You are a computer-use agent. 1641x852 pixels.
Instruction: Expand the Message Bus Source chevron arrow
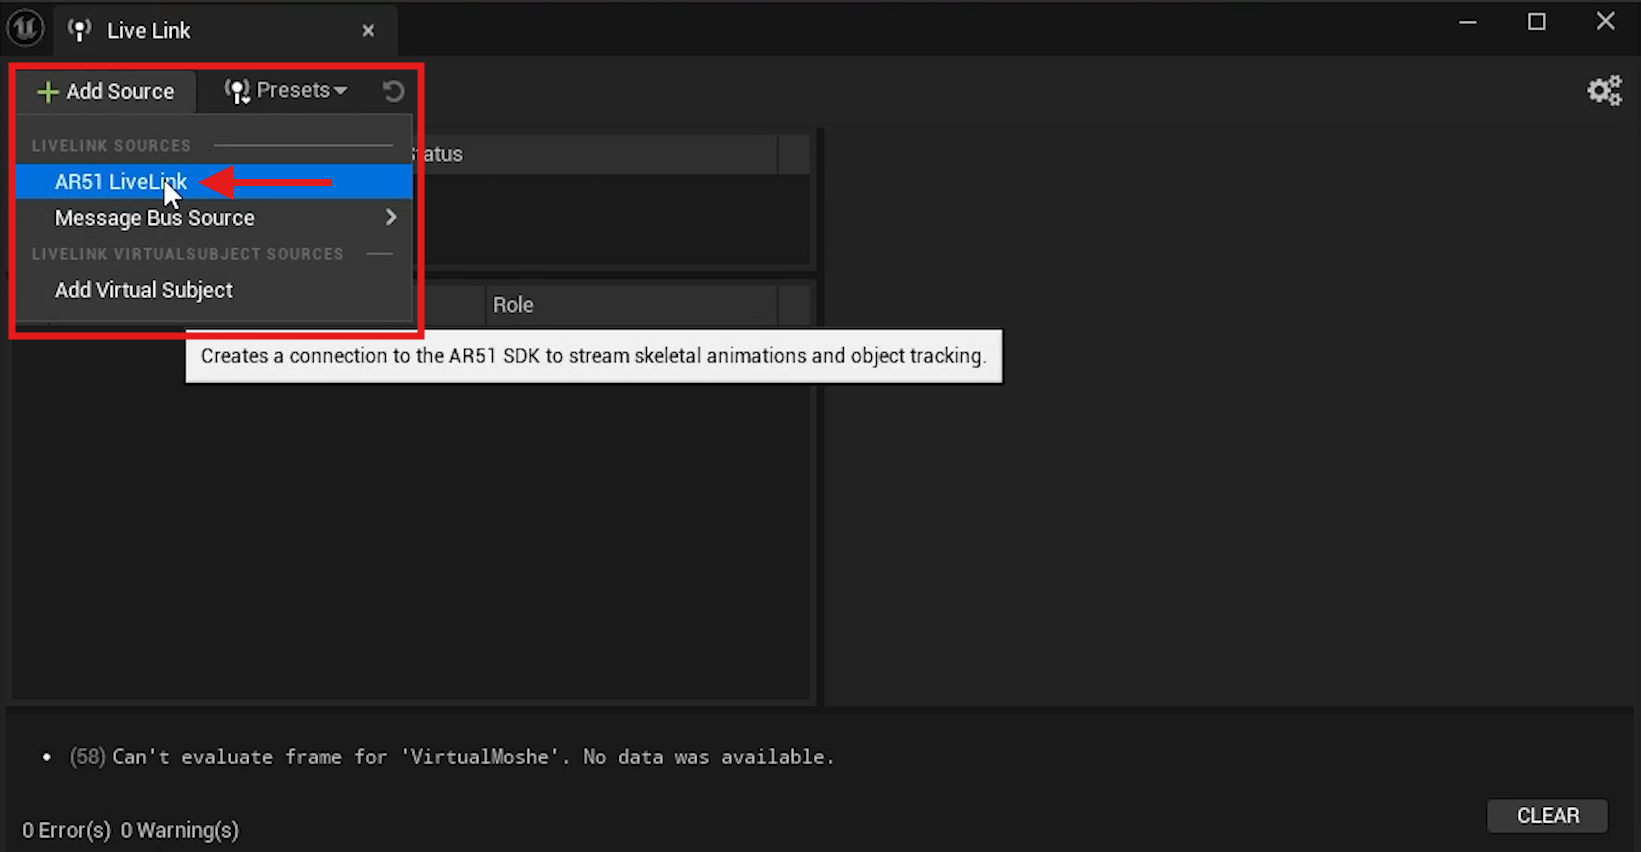pyautogui.click(x=391, y=217)
